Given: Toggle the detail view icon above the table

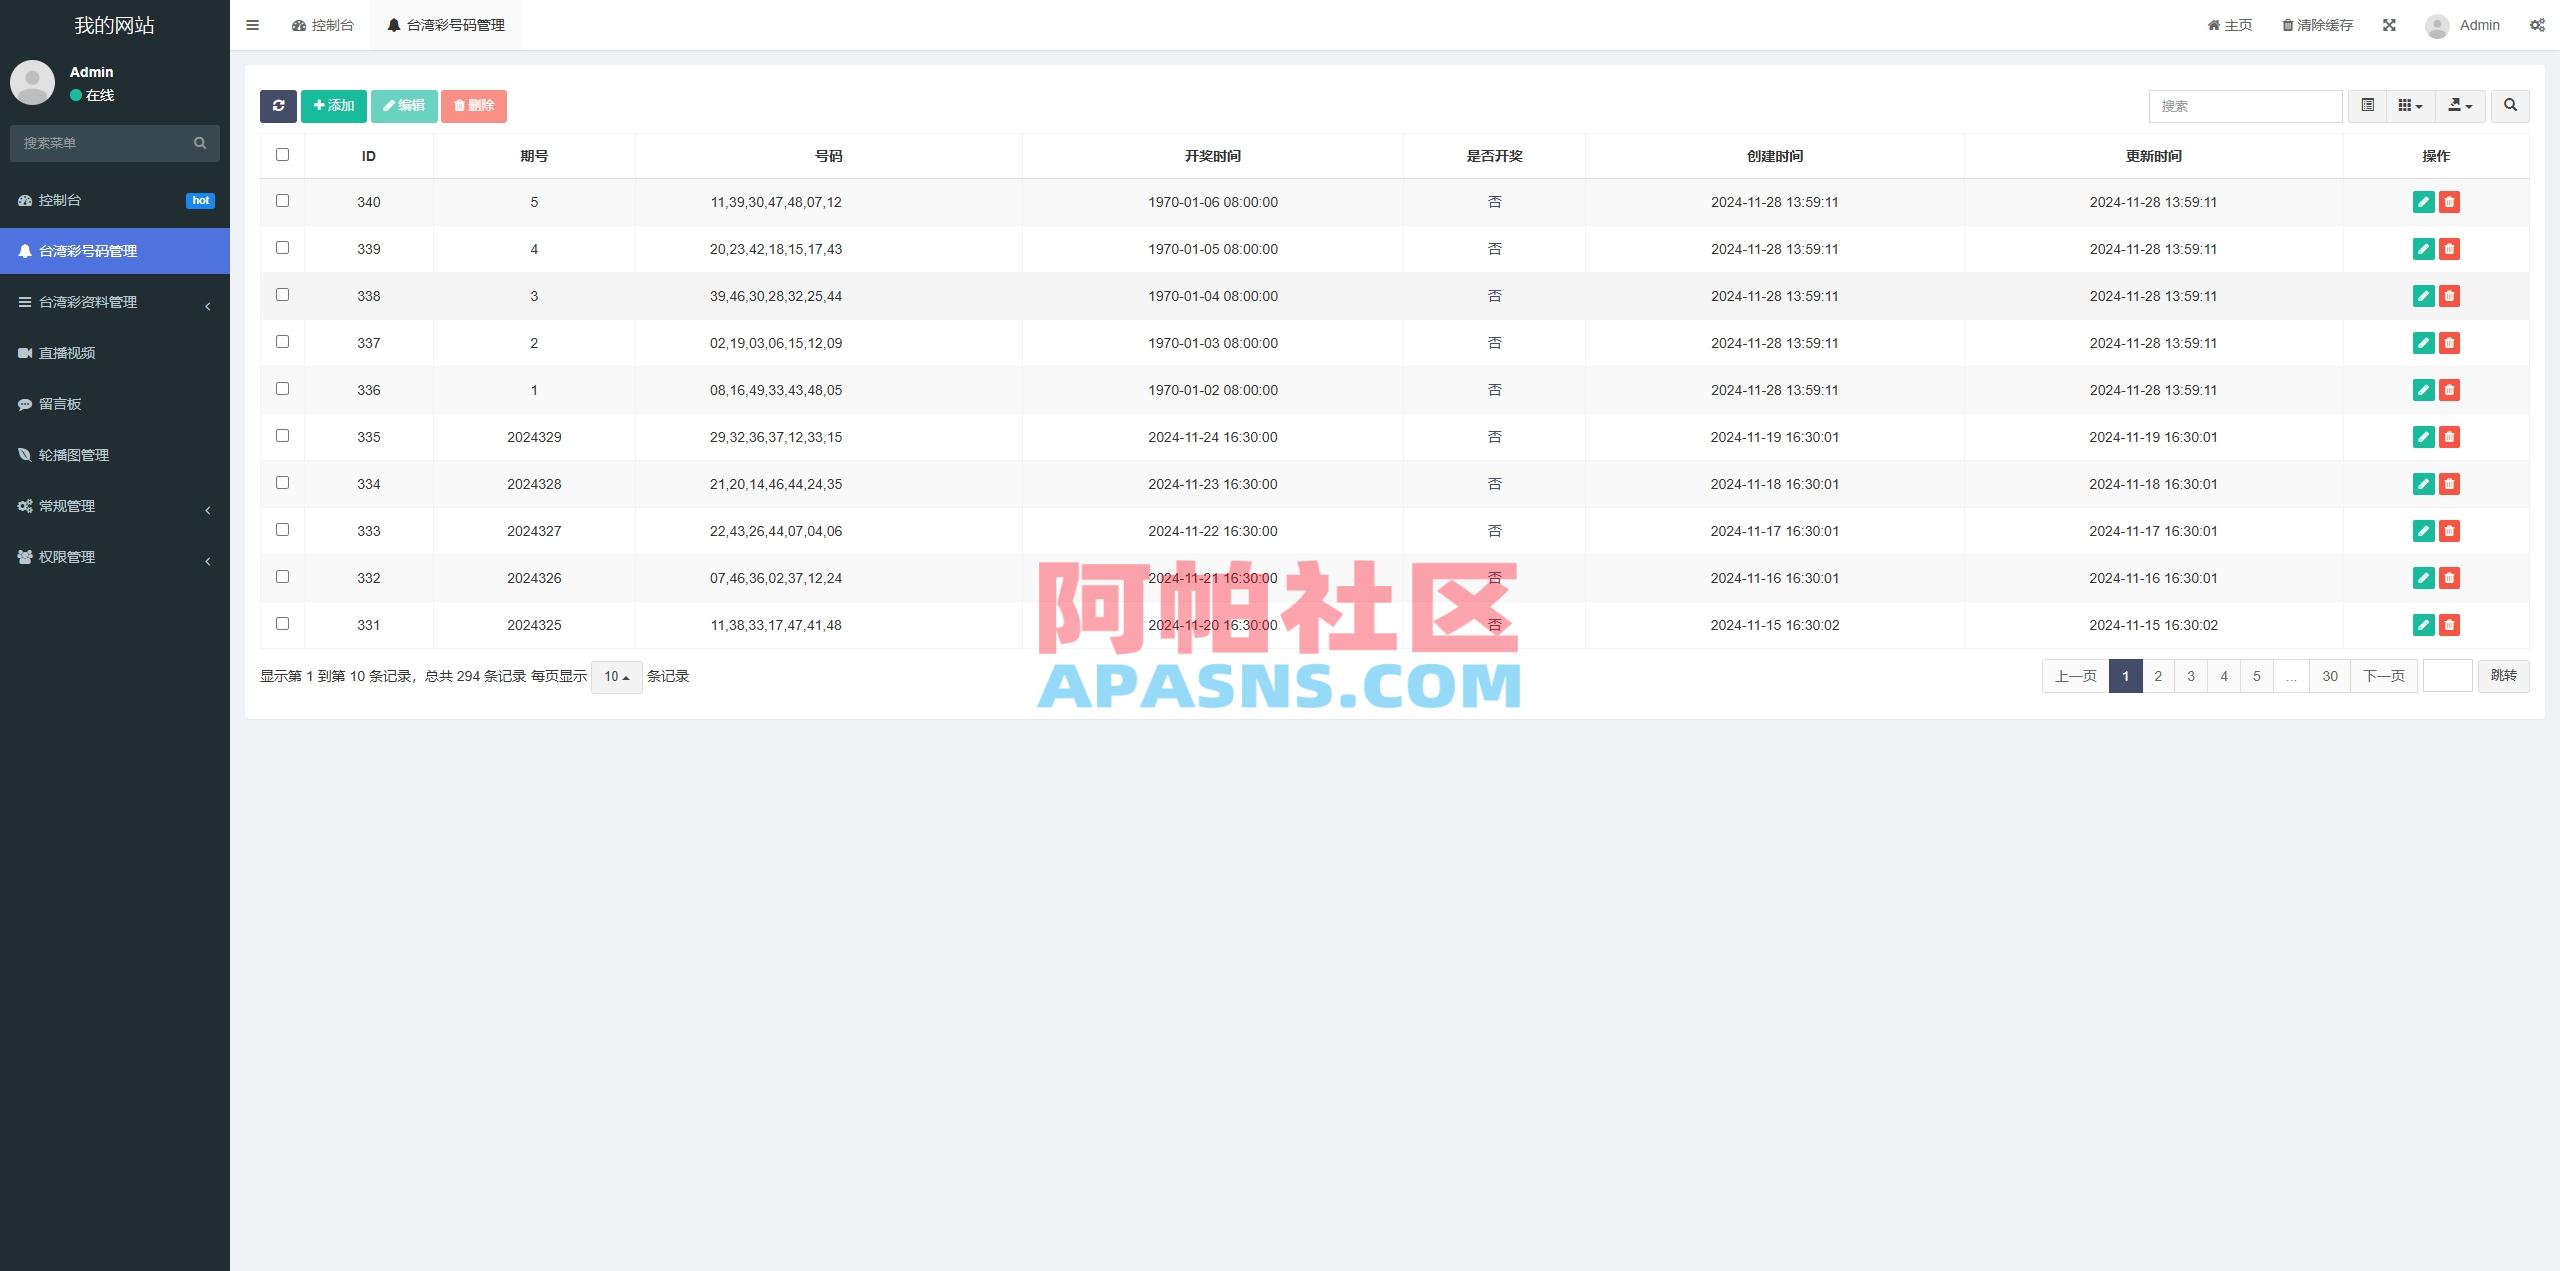Looking at the screenshot, I should tap(2367, 105).
